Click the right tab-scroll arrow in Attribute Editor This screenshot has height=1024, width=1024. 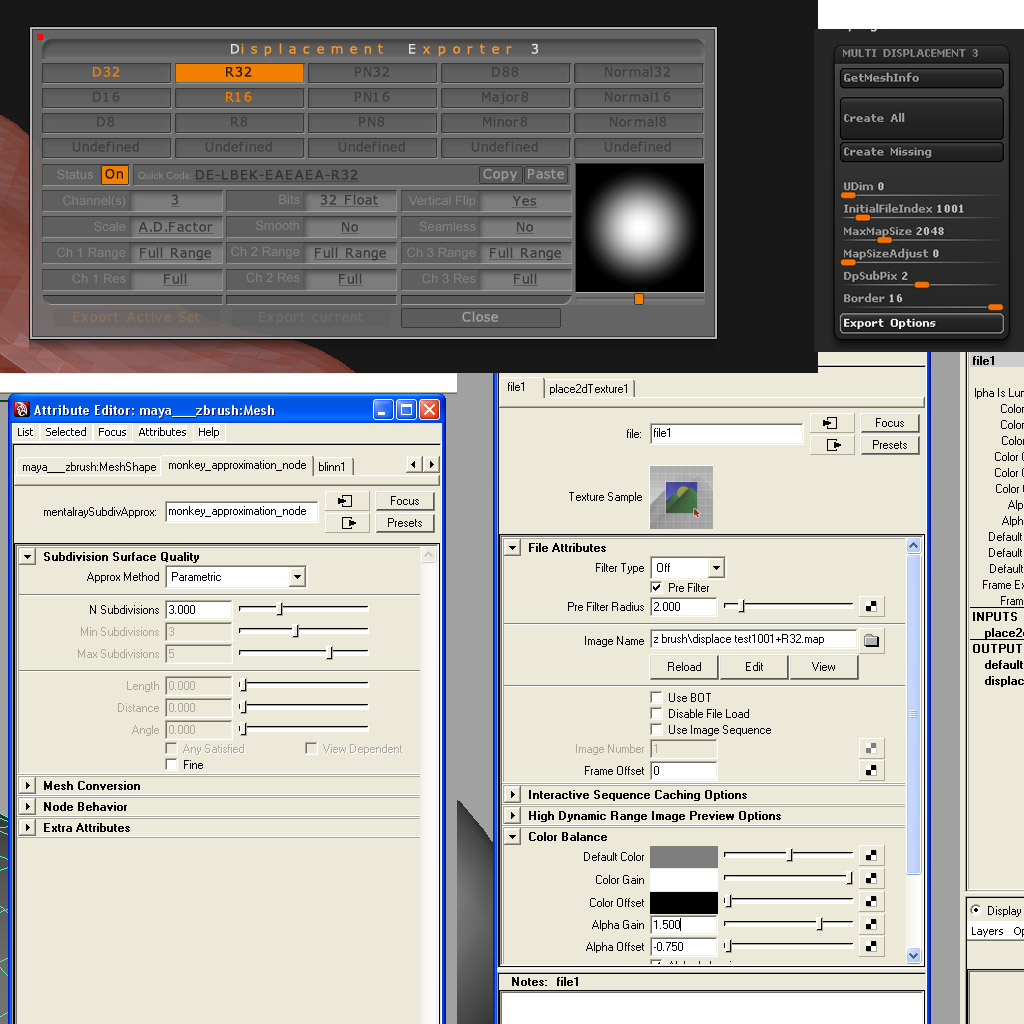coord(432,465)
